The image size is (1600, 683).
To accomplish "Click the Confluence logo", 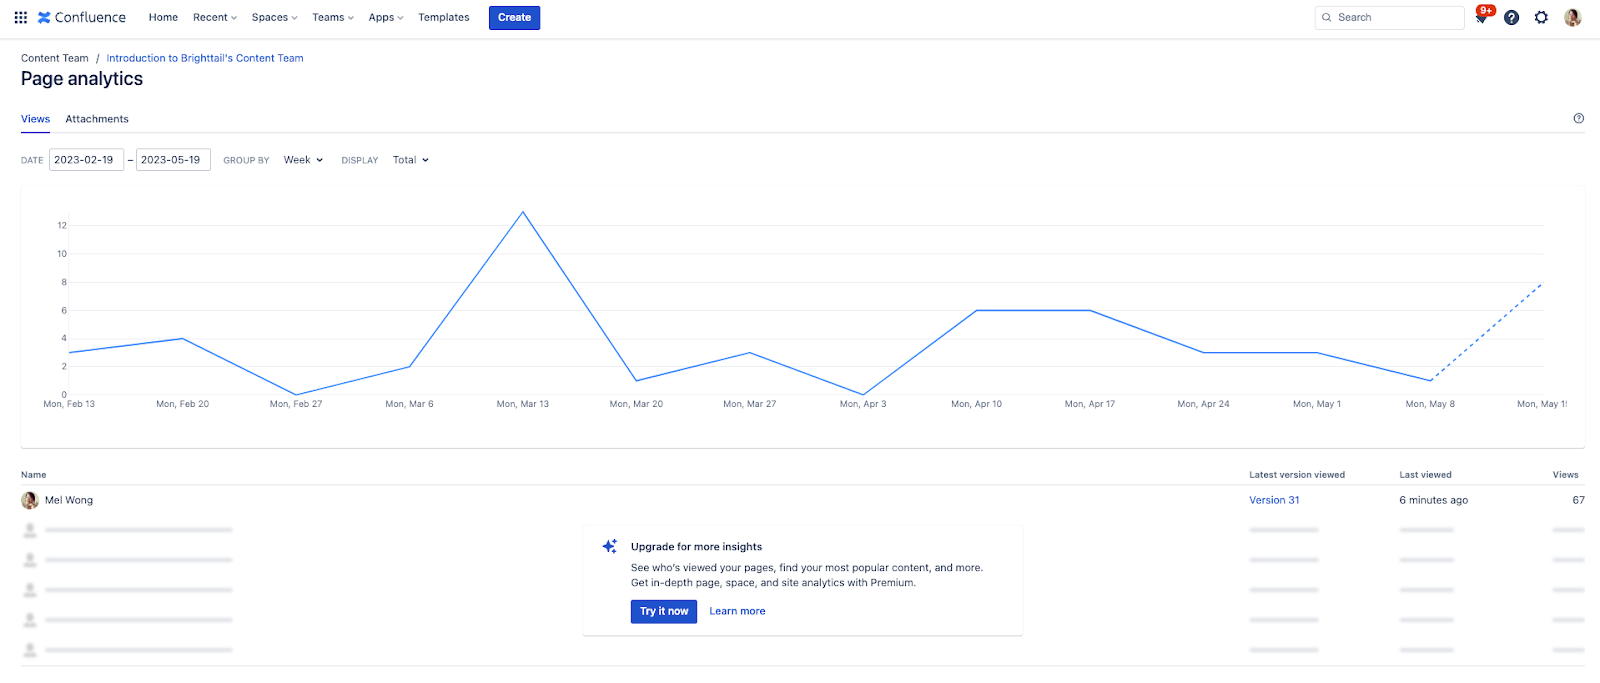I will coord(82,17).
